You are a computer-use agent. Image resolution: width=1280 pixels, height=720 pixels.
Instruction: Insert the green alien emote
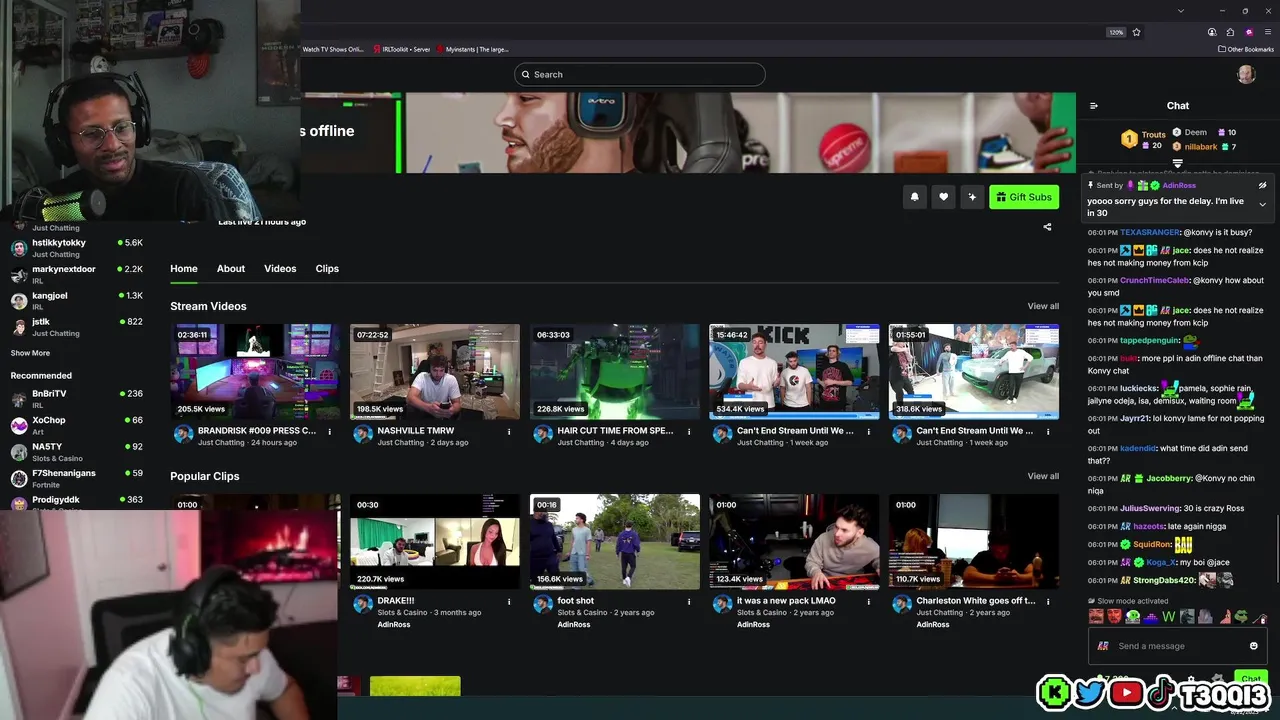click(x=1132, y=617)
